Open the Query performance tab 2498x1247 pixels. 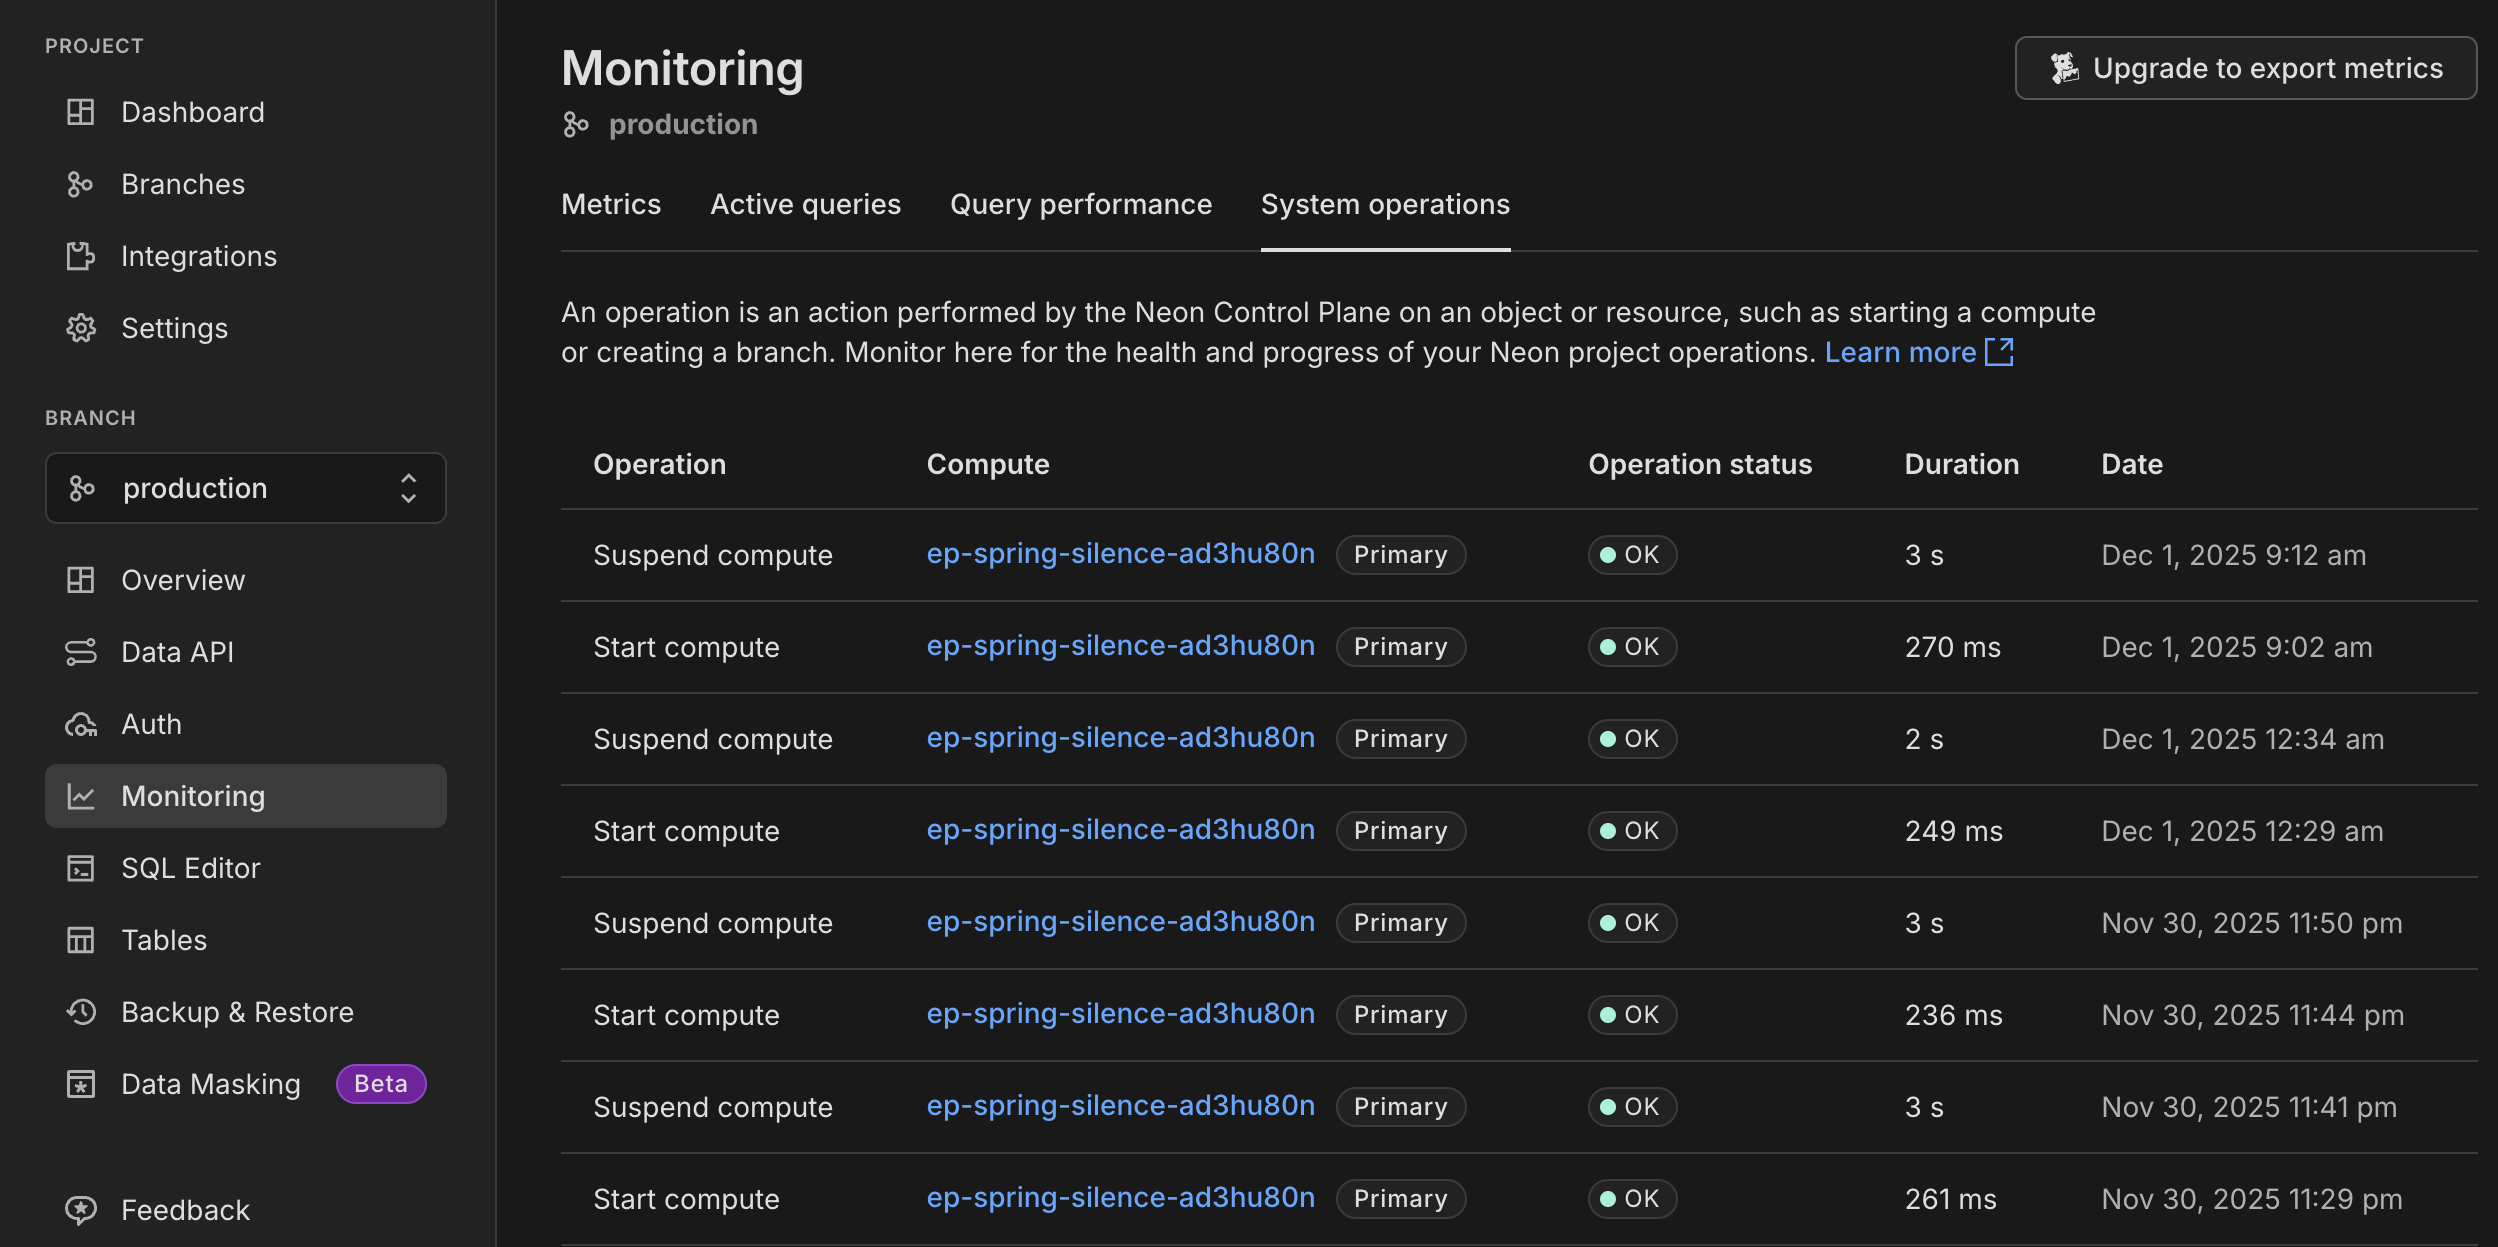pyautogui.click(x=1080, y=204)
